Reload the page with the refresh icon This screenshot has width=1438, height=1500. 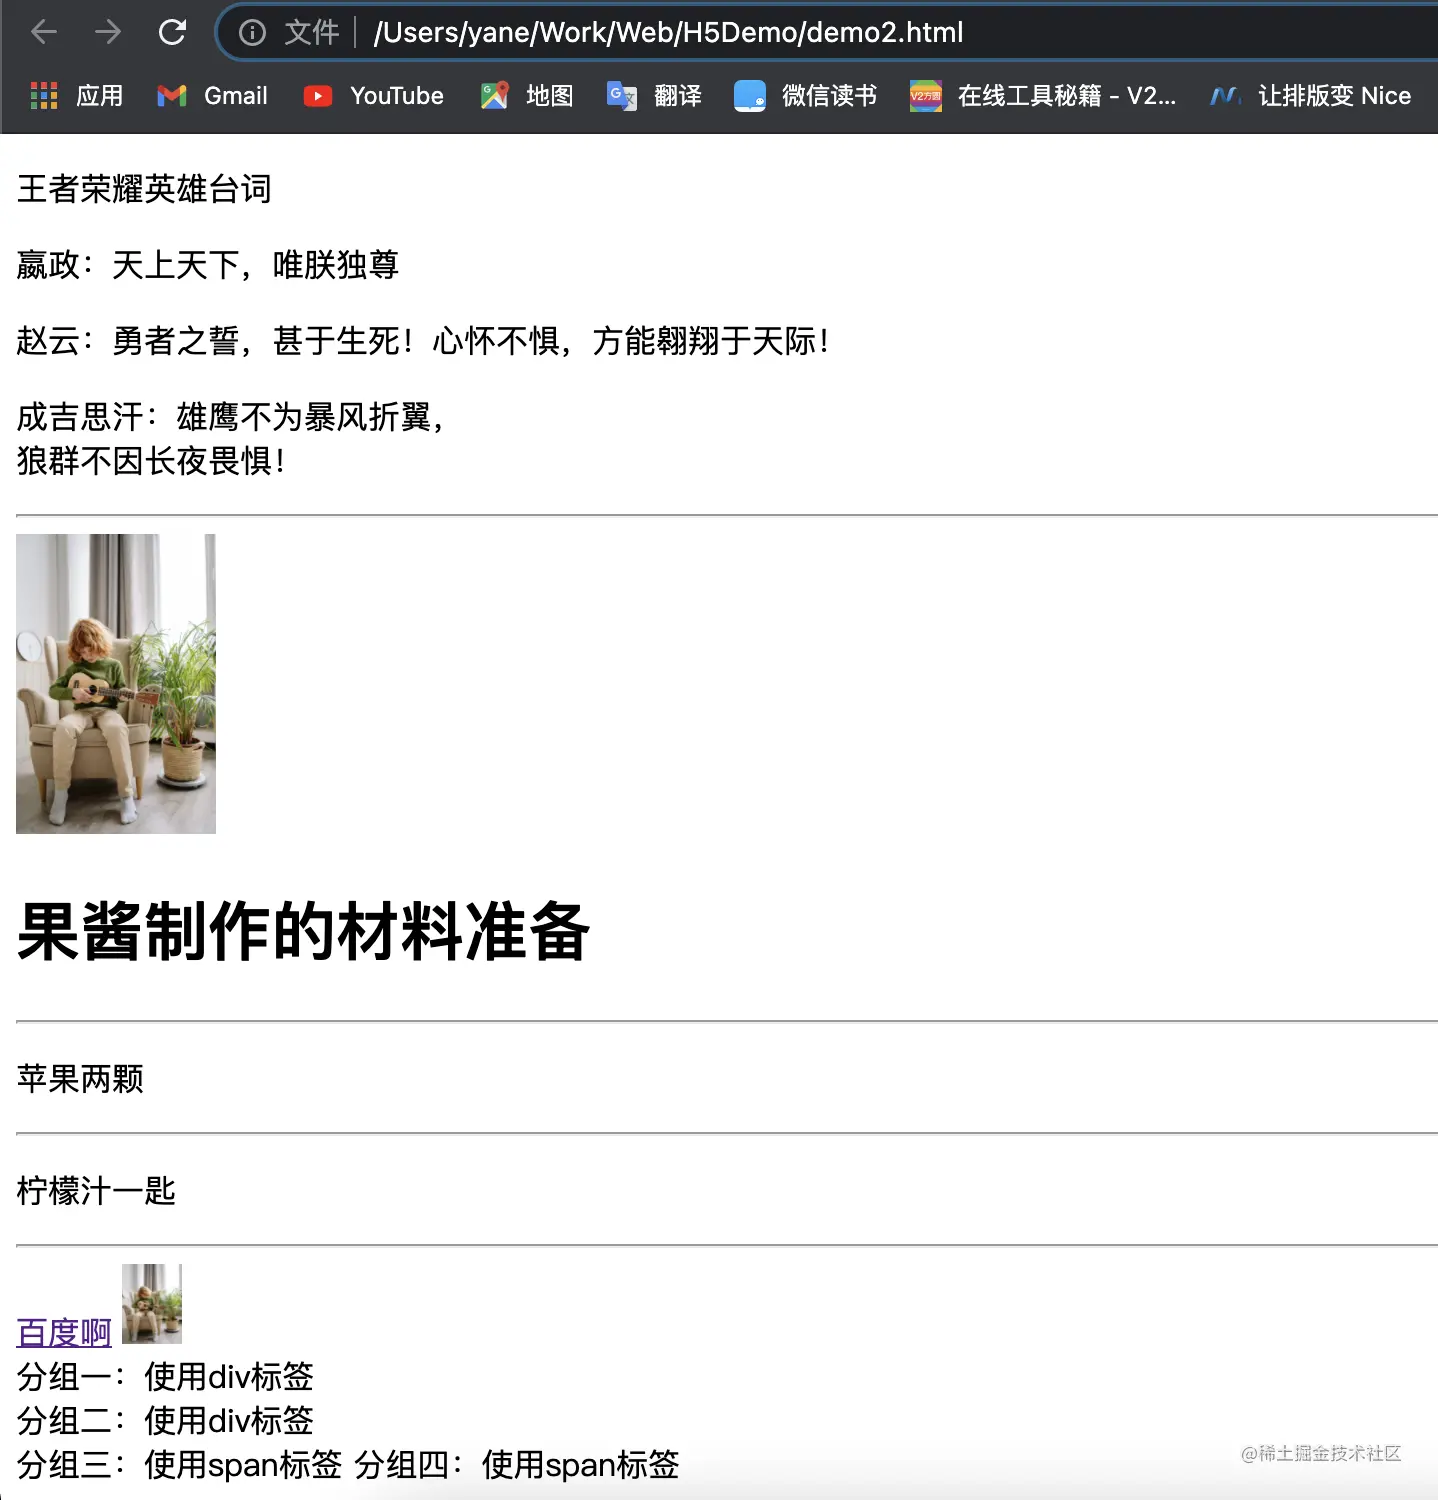click(x=172, y=32)
